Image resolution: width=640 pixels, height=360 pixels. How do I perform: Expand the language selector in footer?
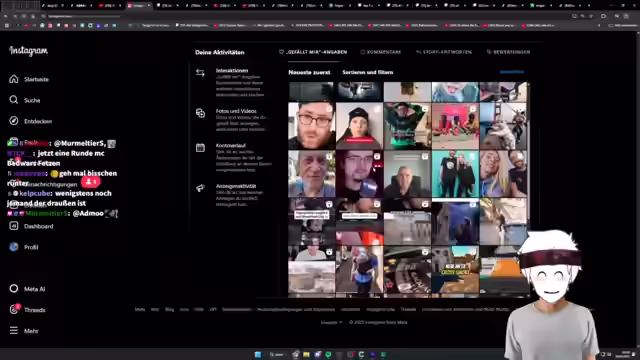pyautogui.click(x=331, y=322)
